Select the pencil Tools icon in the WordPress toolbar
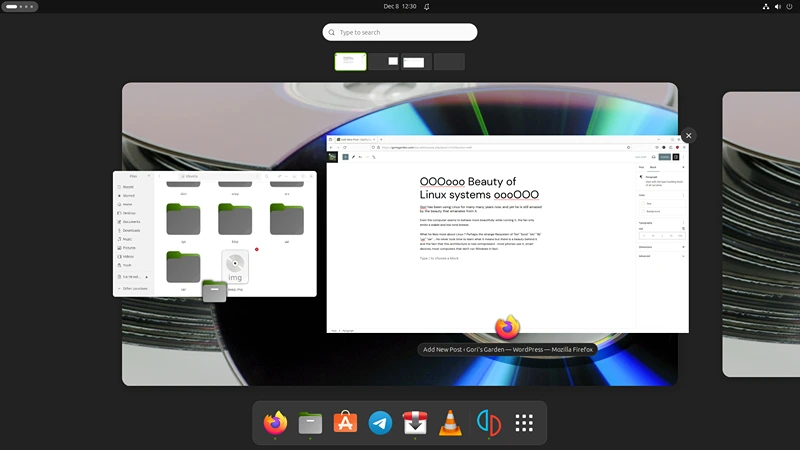This screenshot has width=800, height=450. (353, 157)
